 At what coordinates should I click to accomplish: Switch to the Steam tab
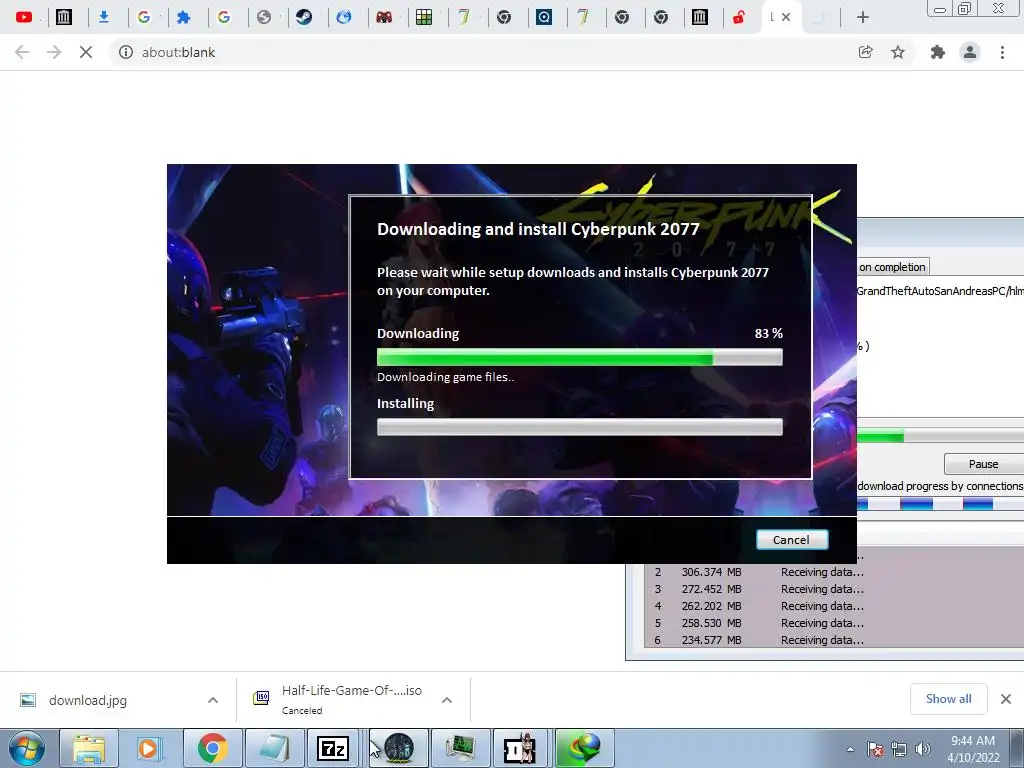304,17
